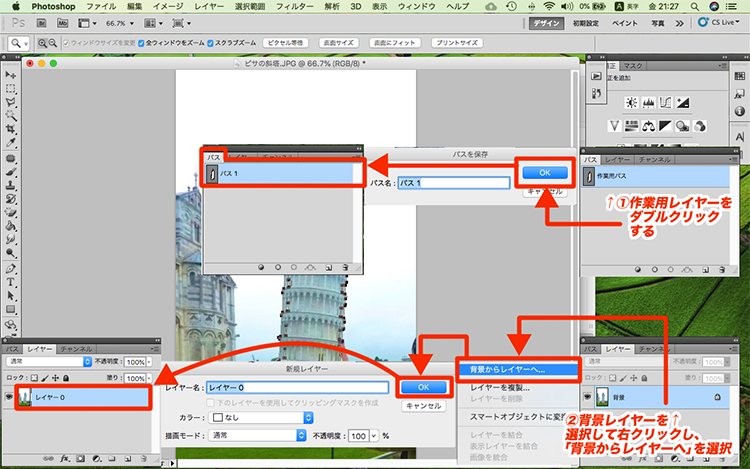Open the Info panel from the right dock
Screen dimensions: 750x469
click(x=739, y=111)
